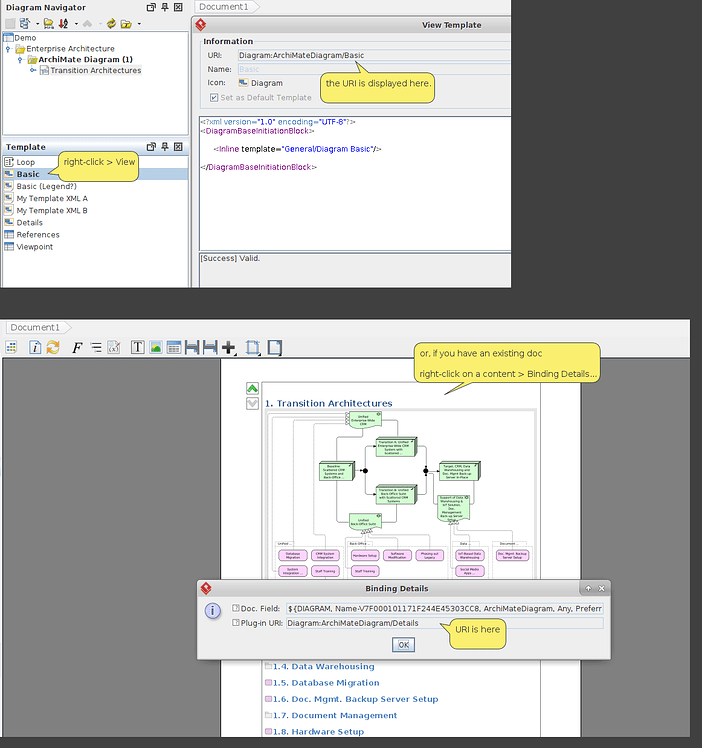Click the 1. Transition Architectures heading

coord(329,404)
